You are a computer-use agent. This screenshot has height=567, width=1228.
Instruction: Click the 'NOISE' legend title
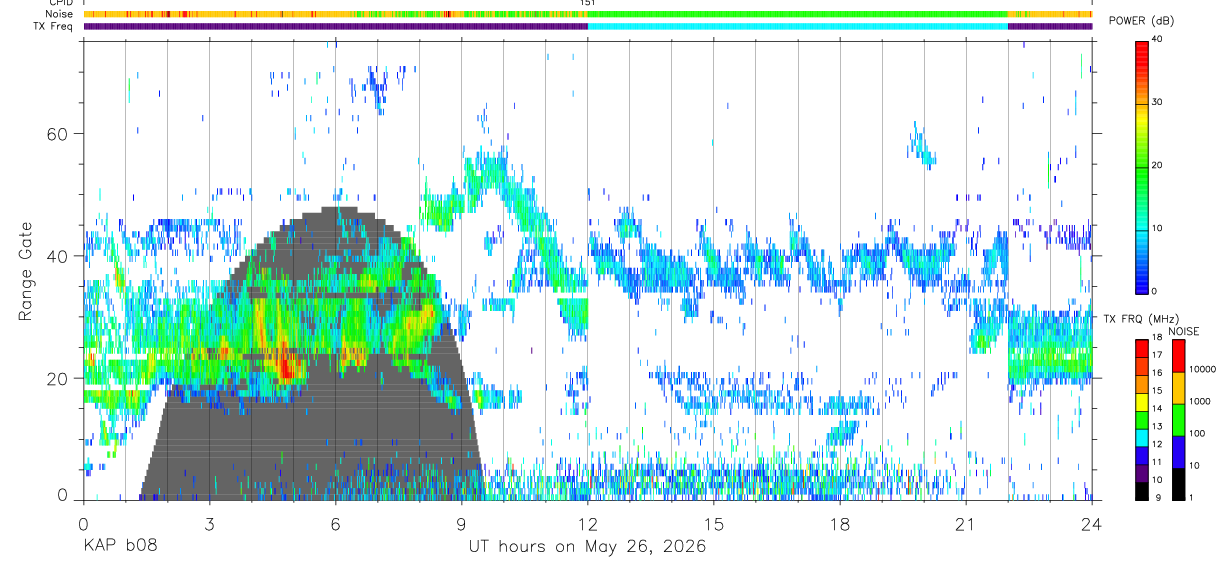[1183, 331]
